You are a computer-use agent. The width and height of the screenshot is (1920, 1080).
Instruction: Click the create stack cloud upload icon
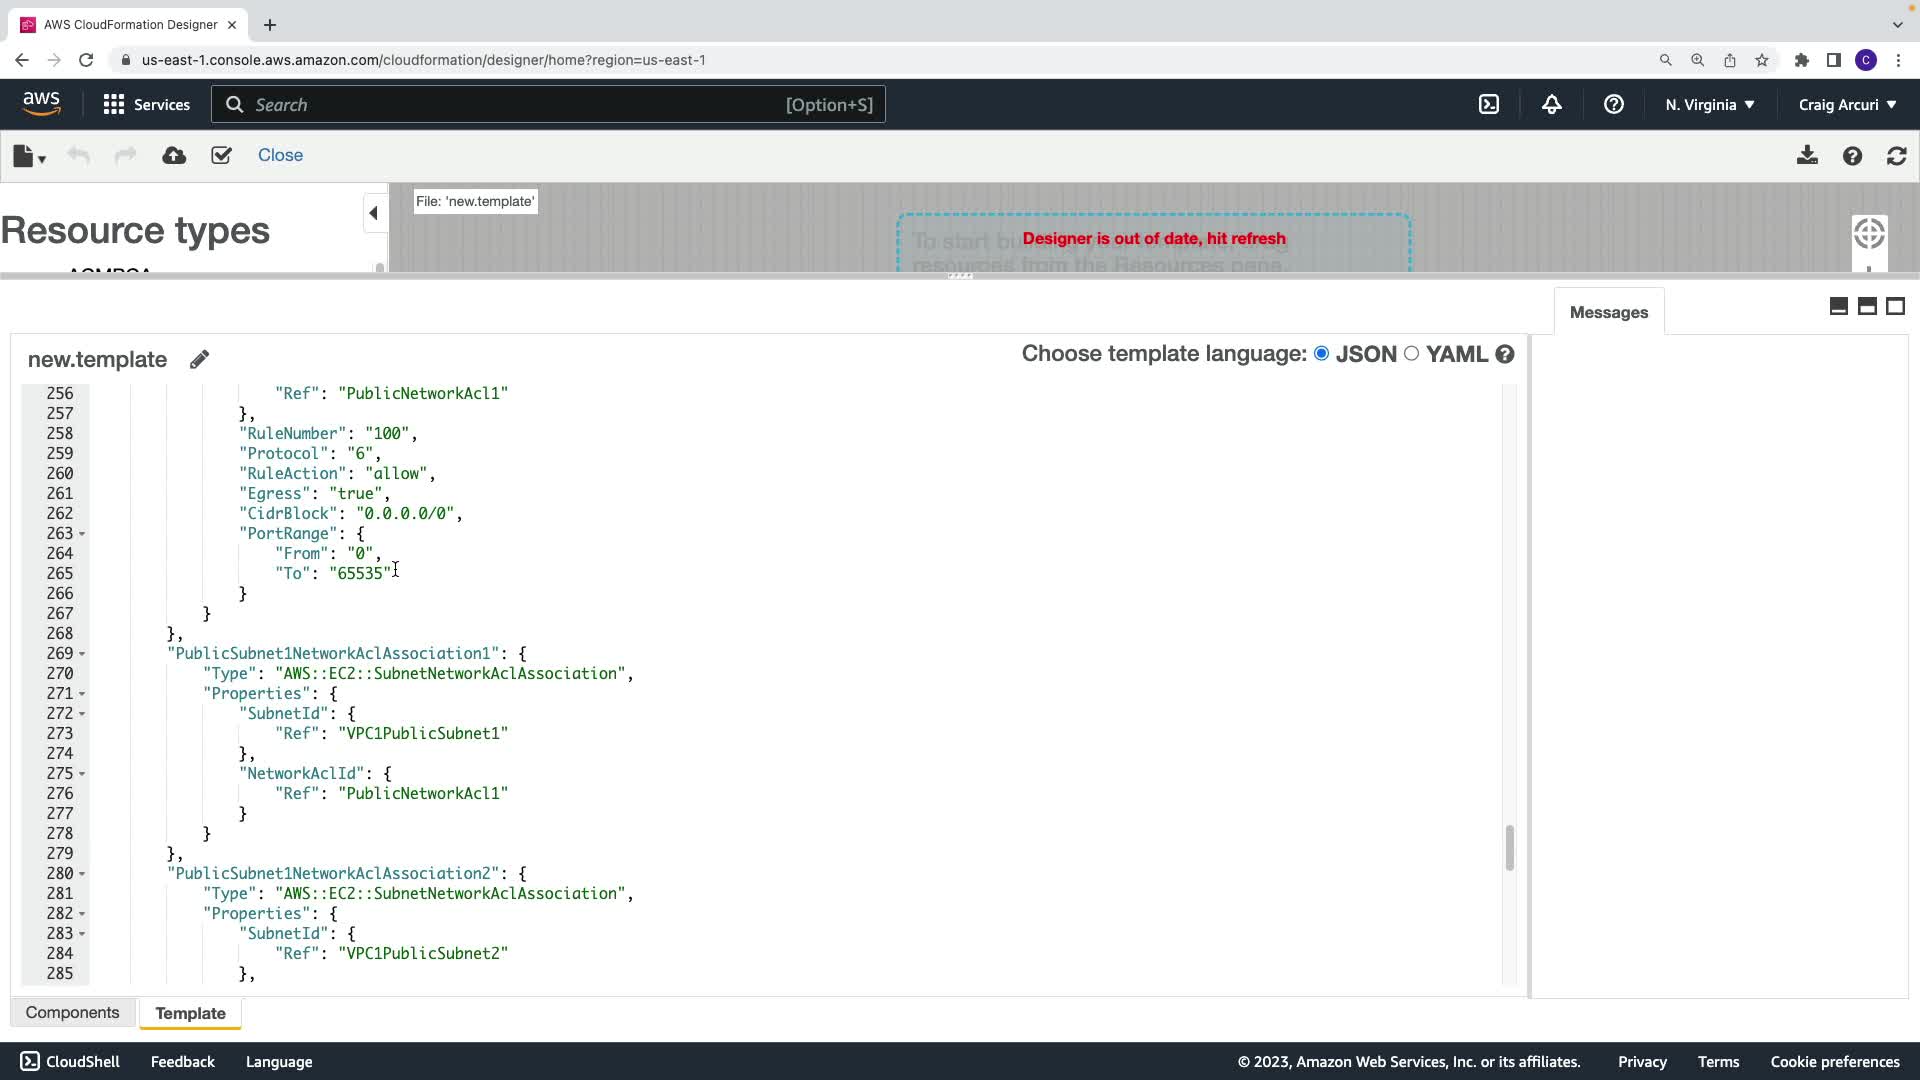coord(174,155)
